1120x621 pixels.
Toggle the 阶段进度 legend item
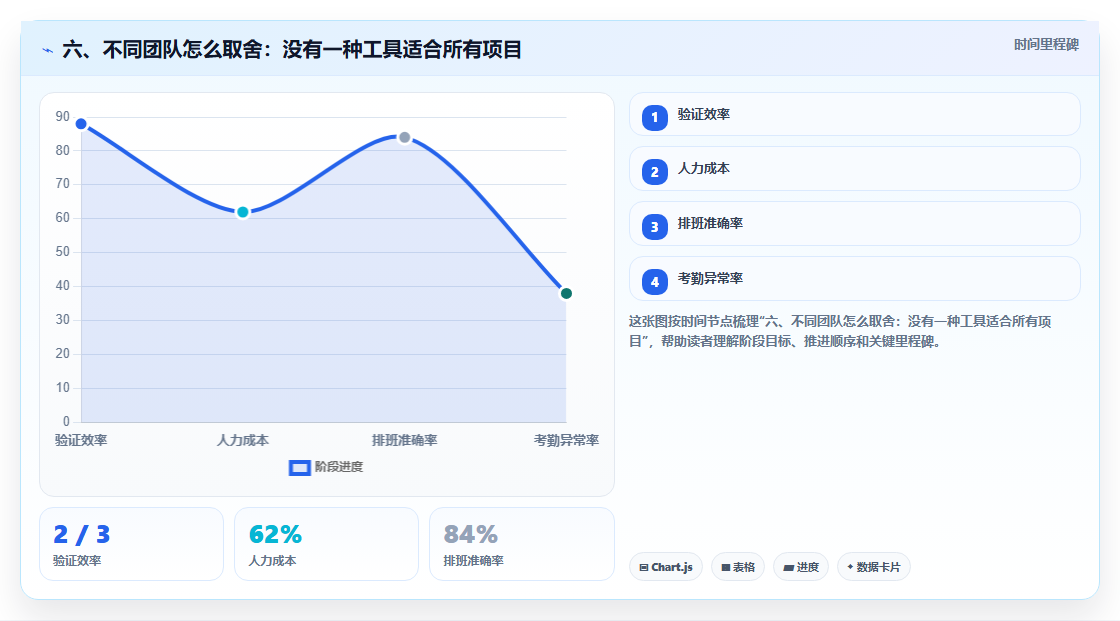point(326,467)
